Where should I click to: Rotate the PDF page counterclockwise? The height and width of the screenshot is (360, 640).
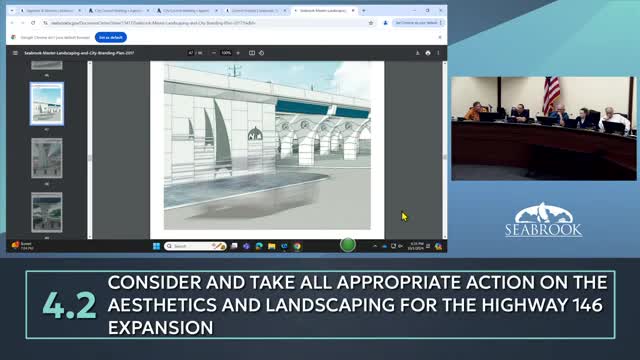(262, 53)
